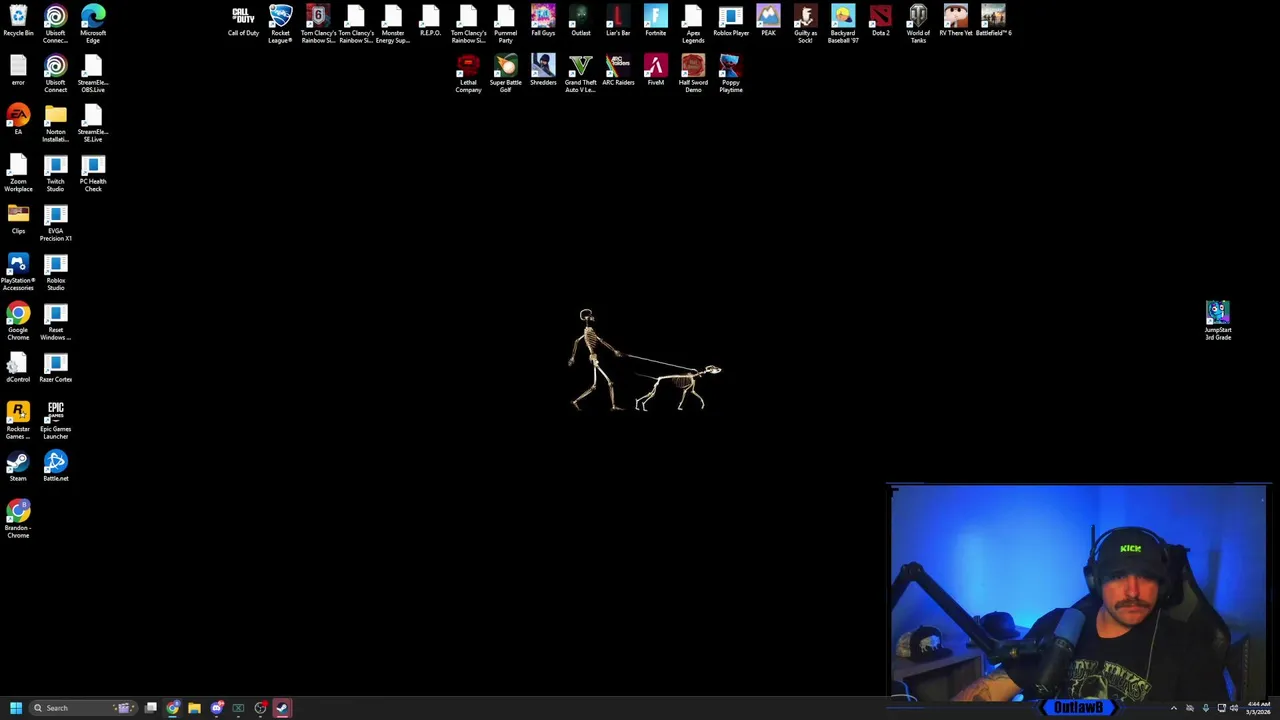Launch Call of Duty shortcut

click(243, 21)
